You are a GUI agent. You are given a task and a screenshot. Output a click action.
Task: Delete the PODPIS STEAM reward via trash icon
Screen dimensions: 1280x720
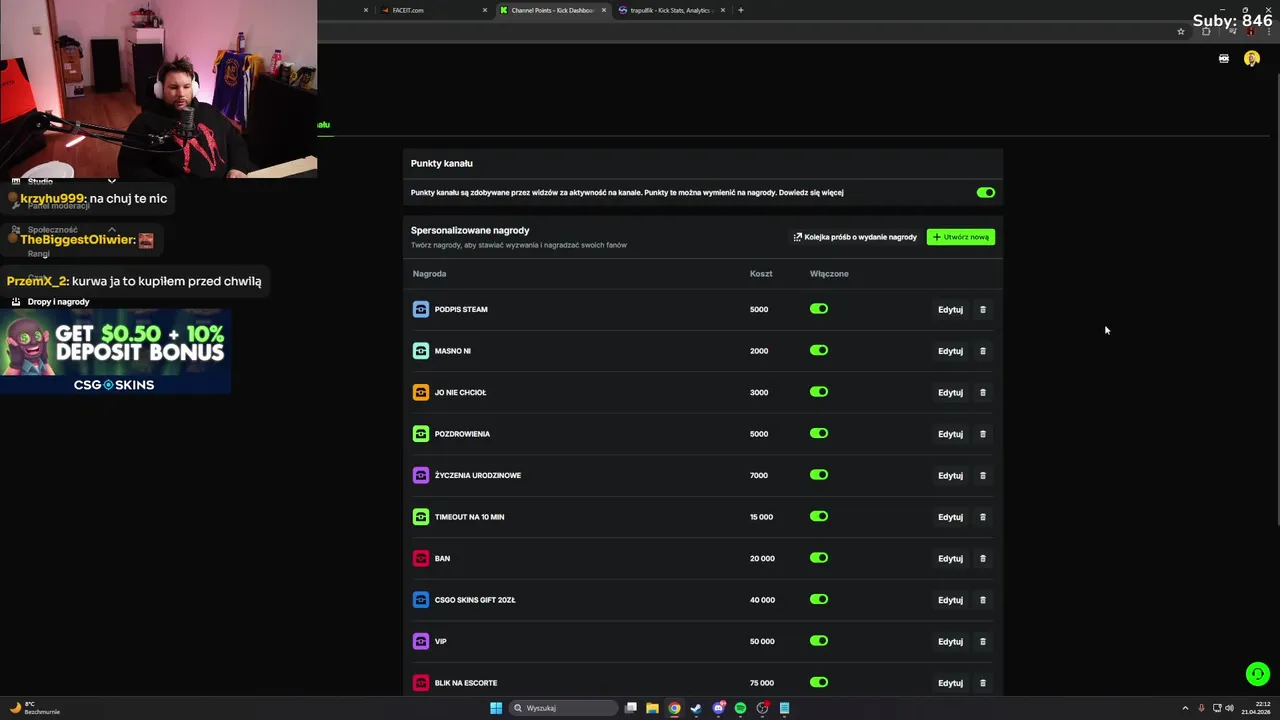tap(983, 309)
